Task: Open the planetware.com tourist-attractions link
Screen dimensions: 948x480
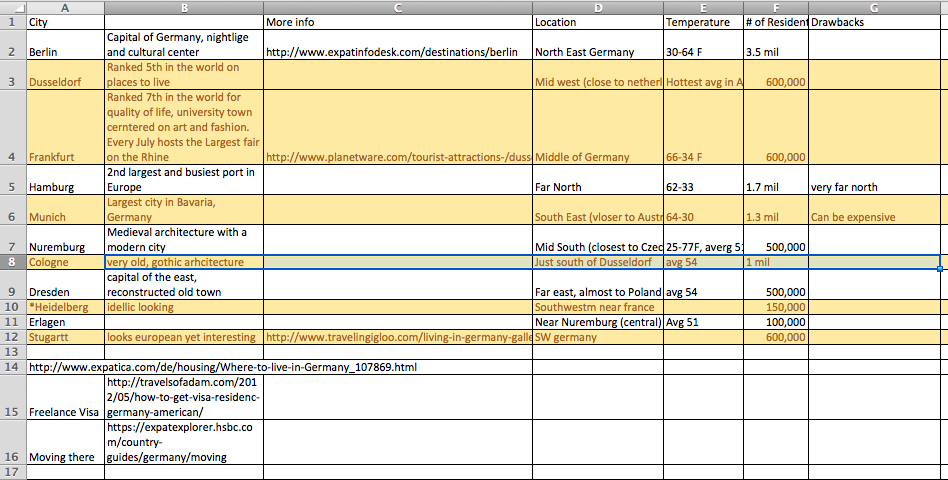Action: tap(398, 157)
